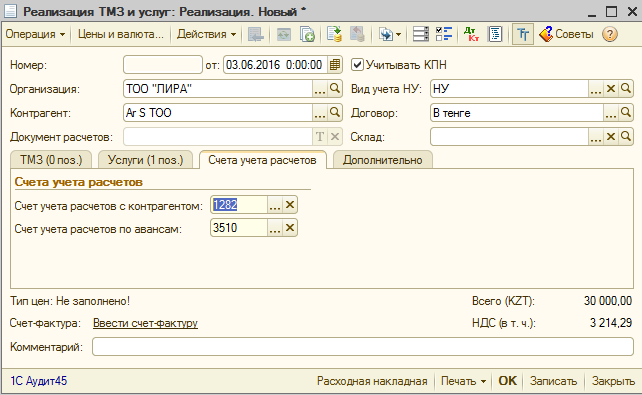Click magnifier to open Вид учета НУ
642x395 pixels.
[x=626, y=88]
